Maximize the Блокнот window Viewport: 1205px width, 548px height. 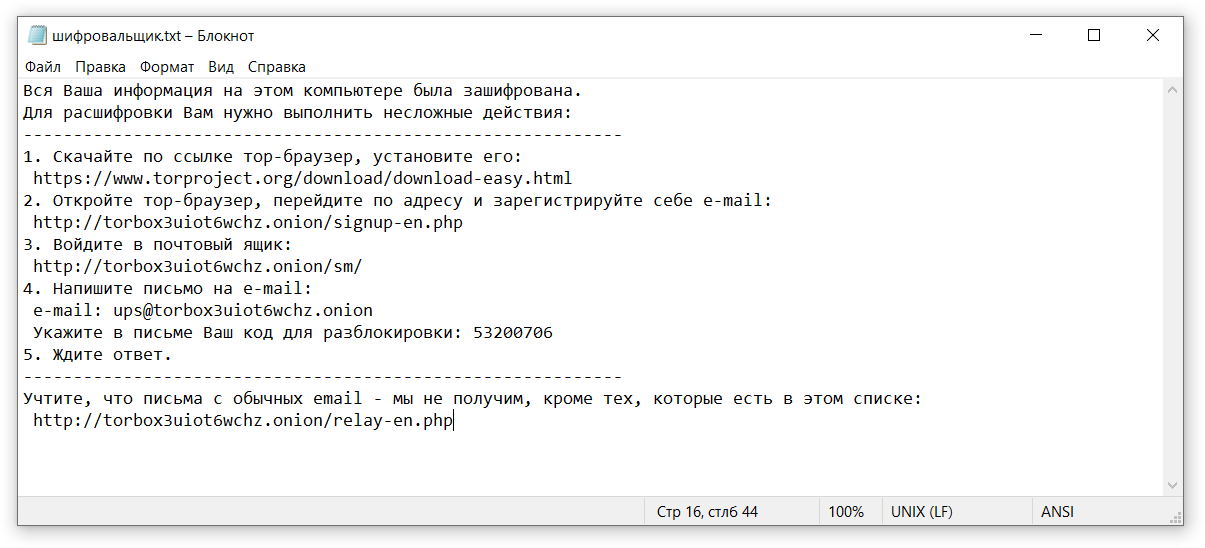coord(1094,35)
